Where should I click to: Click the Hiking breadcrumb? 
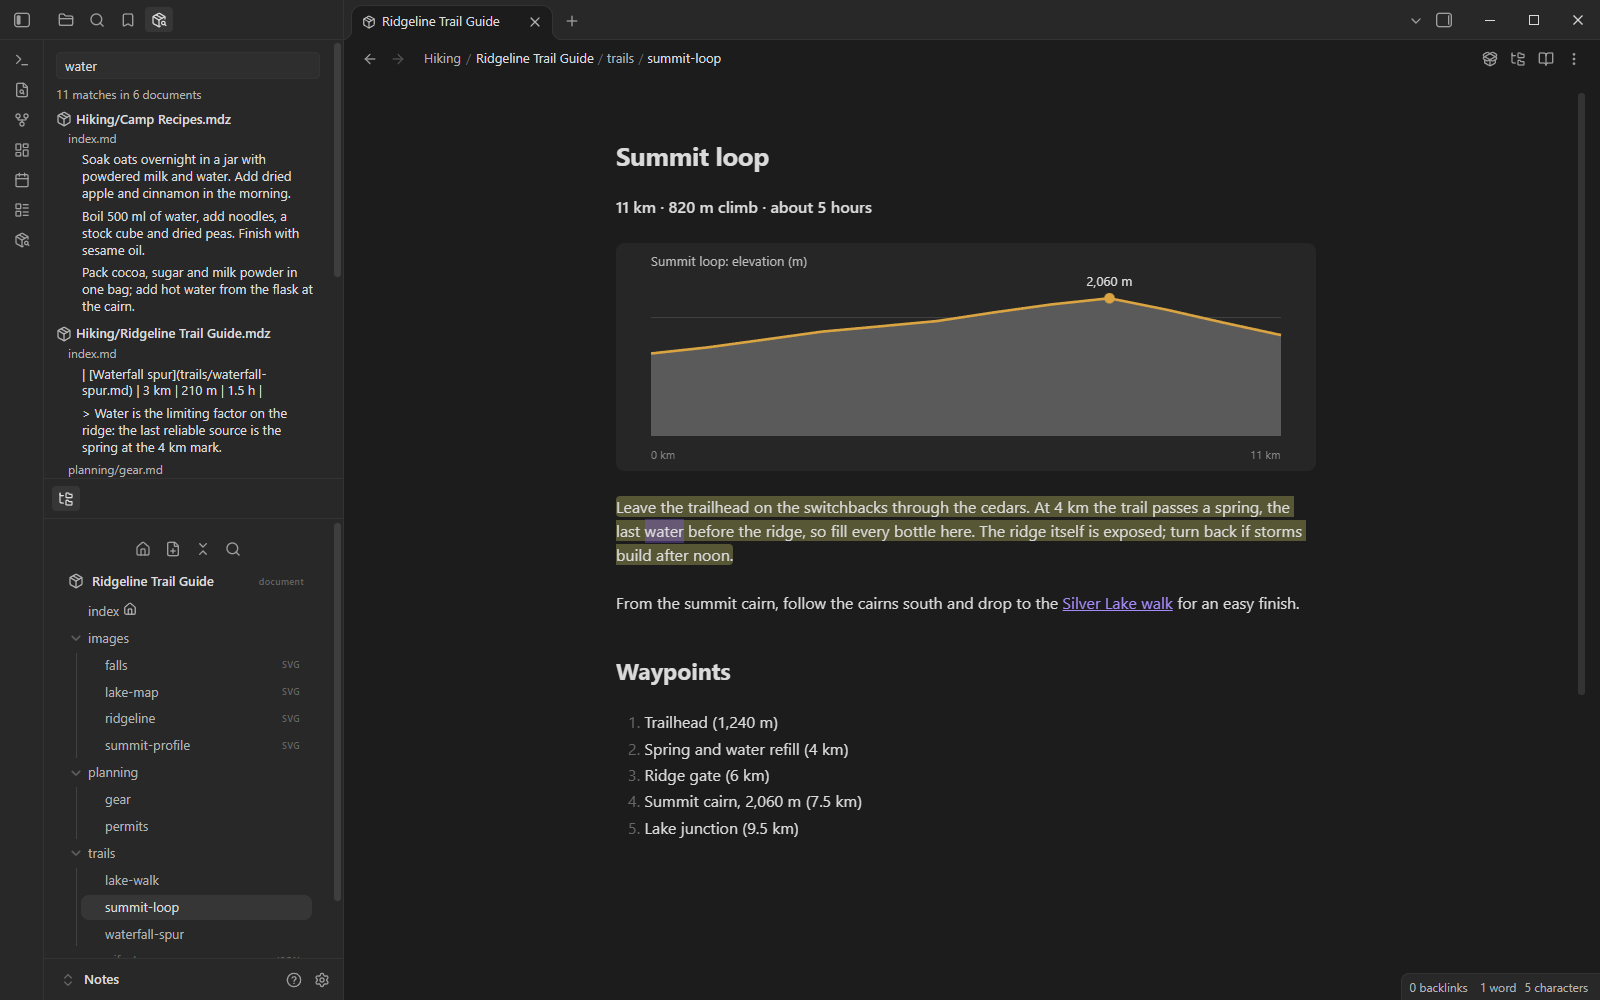point(442,59)
